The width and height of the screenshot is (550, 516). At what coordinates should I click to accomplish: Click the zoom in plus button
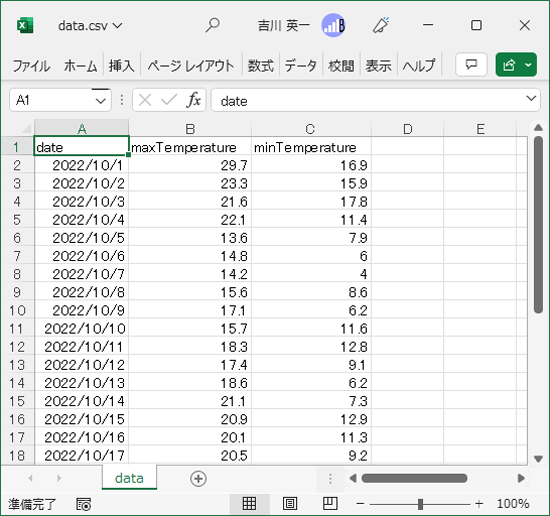[479, 504]
